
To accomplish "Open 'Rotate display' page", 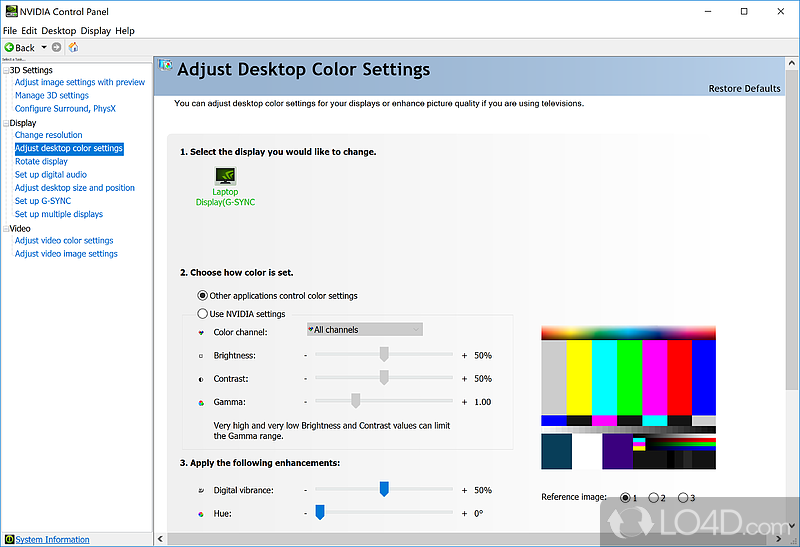I will 41,162.
